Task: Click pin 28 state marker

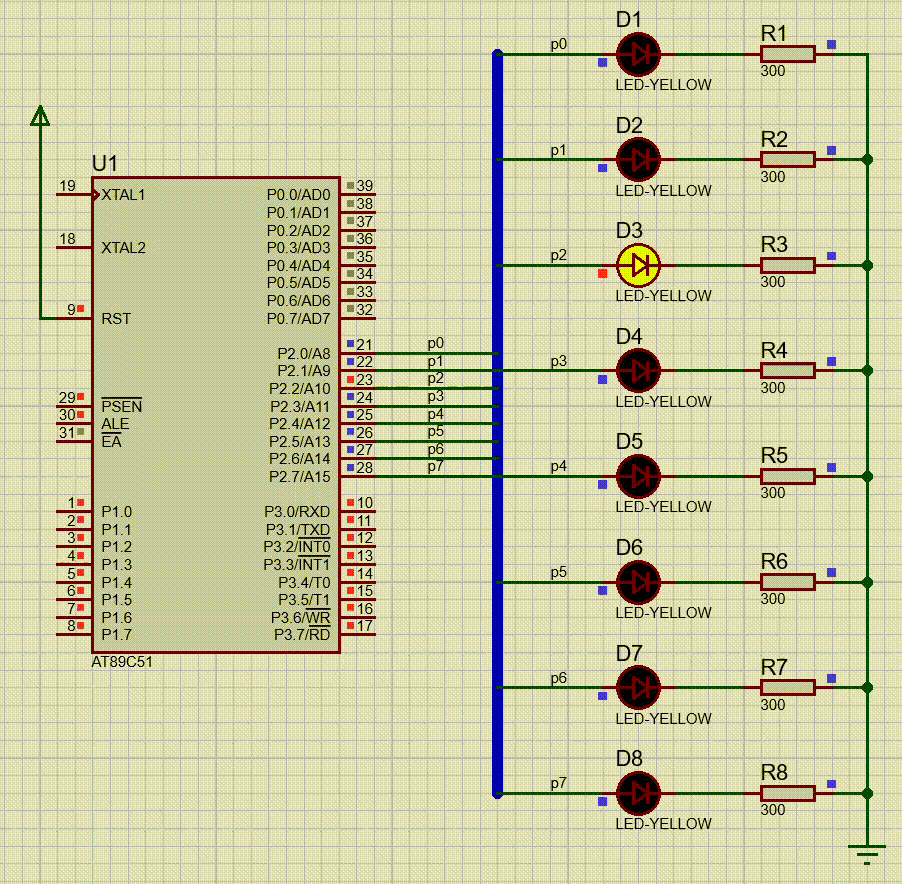Action: coord(350,467)
